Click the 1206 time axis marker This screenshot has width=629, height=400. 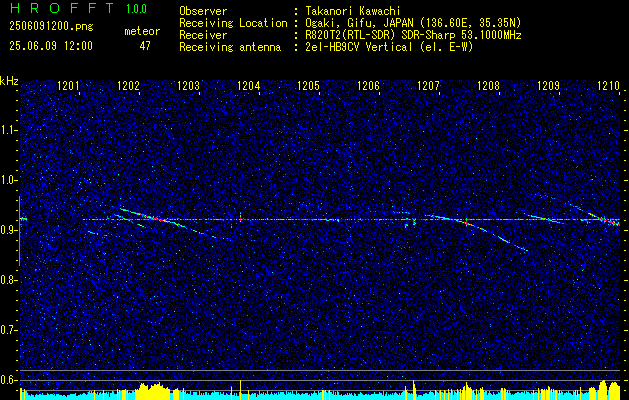(369, 86)
